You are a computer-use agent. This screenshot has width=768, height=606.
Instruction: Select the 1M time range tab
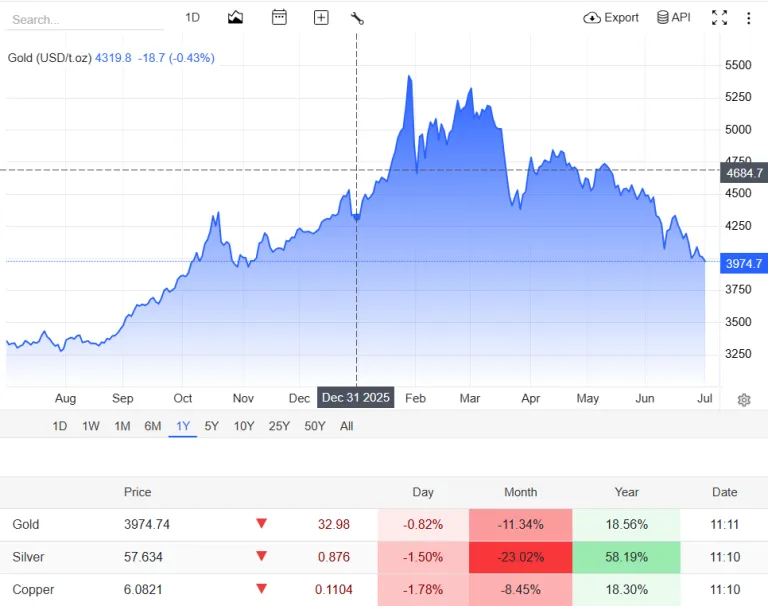[x=122, y=426]
